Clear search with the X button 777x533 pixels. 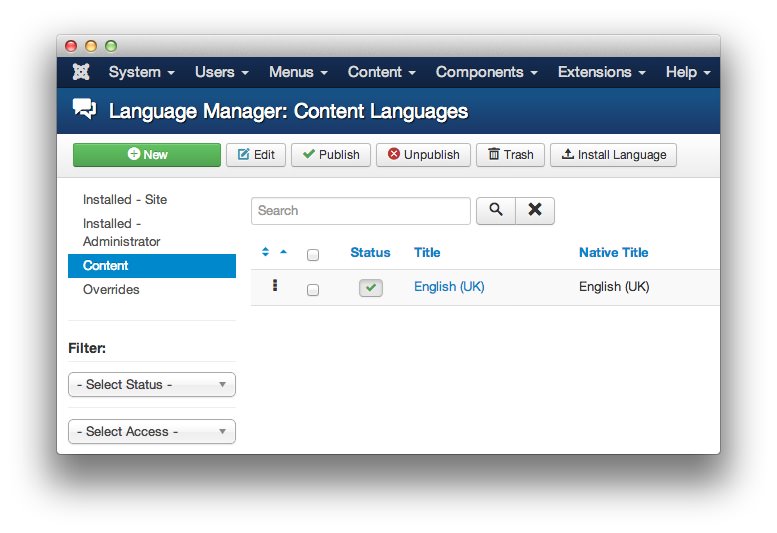[x=535, y=210]
